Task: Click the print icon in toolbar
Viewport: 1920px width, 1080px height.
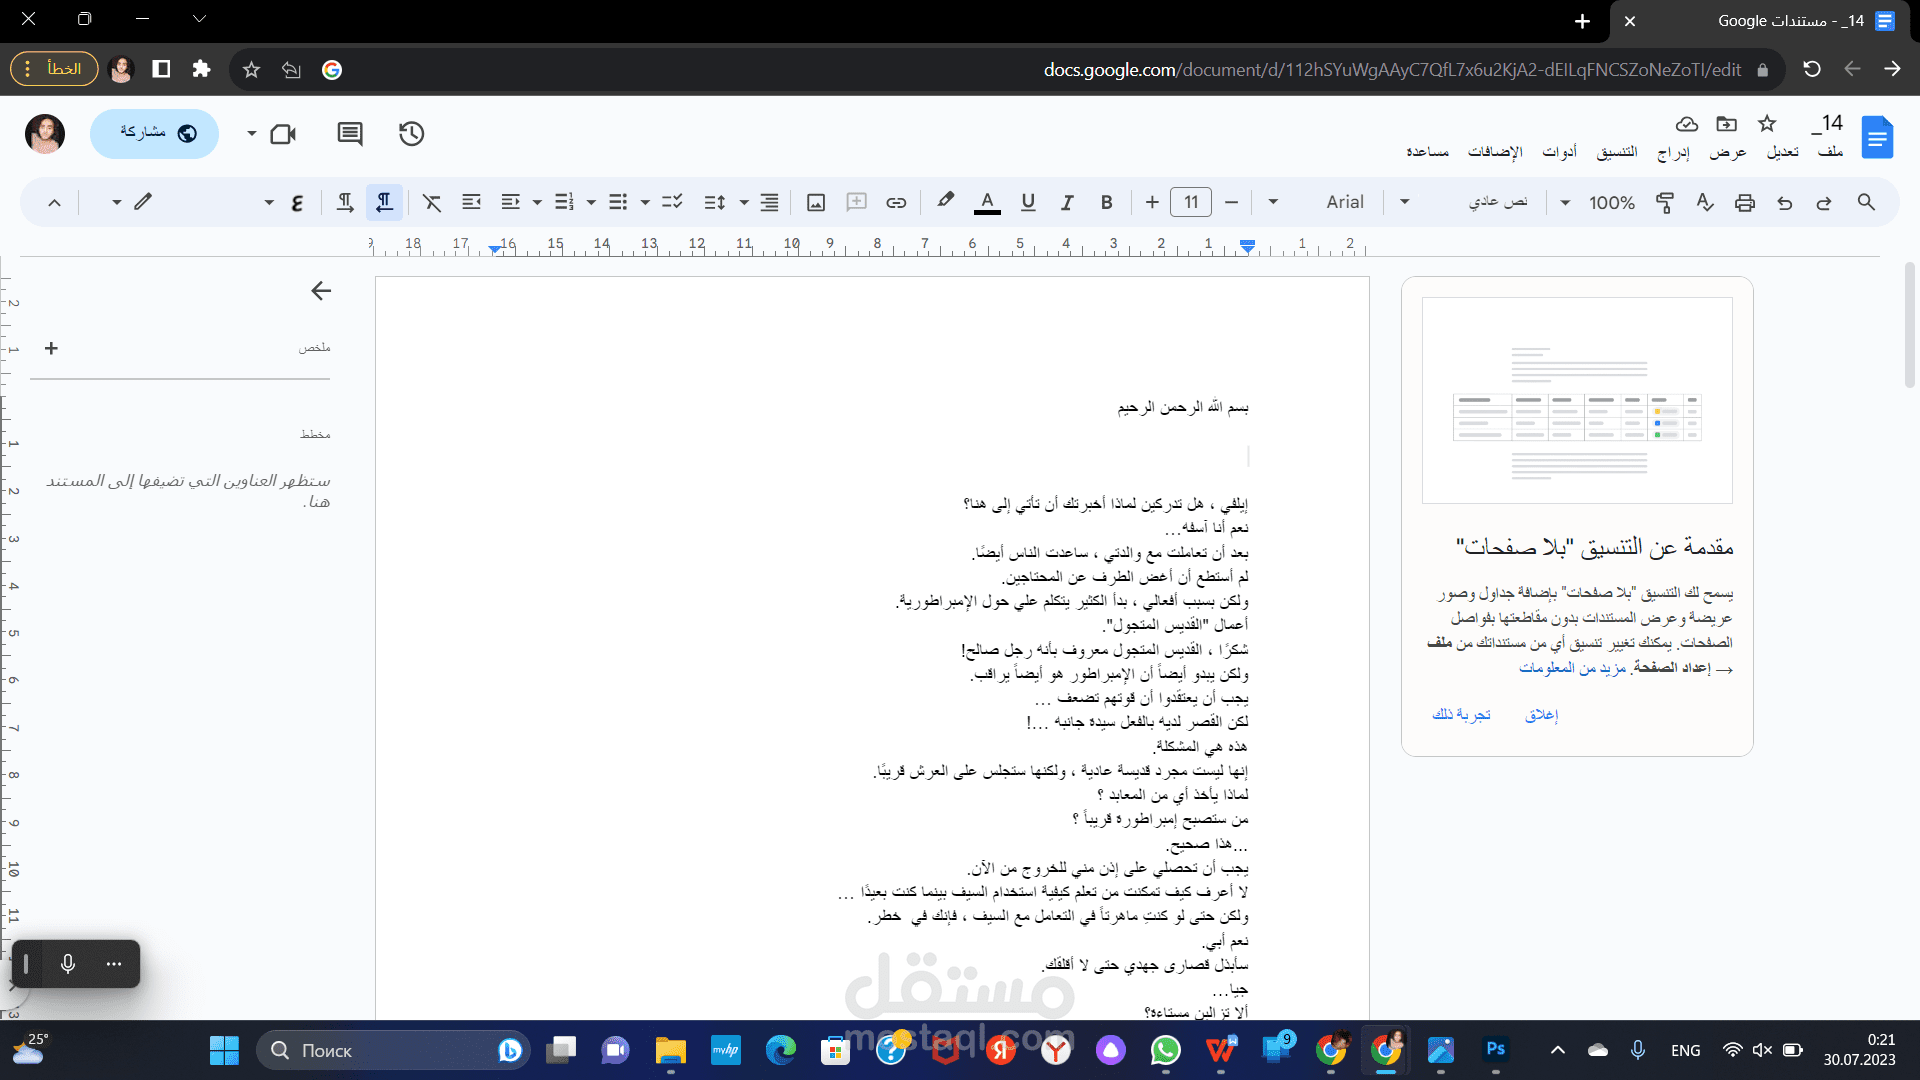Action: [x=1745, y=203]
